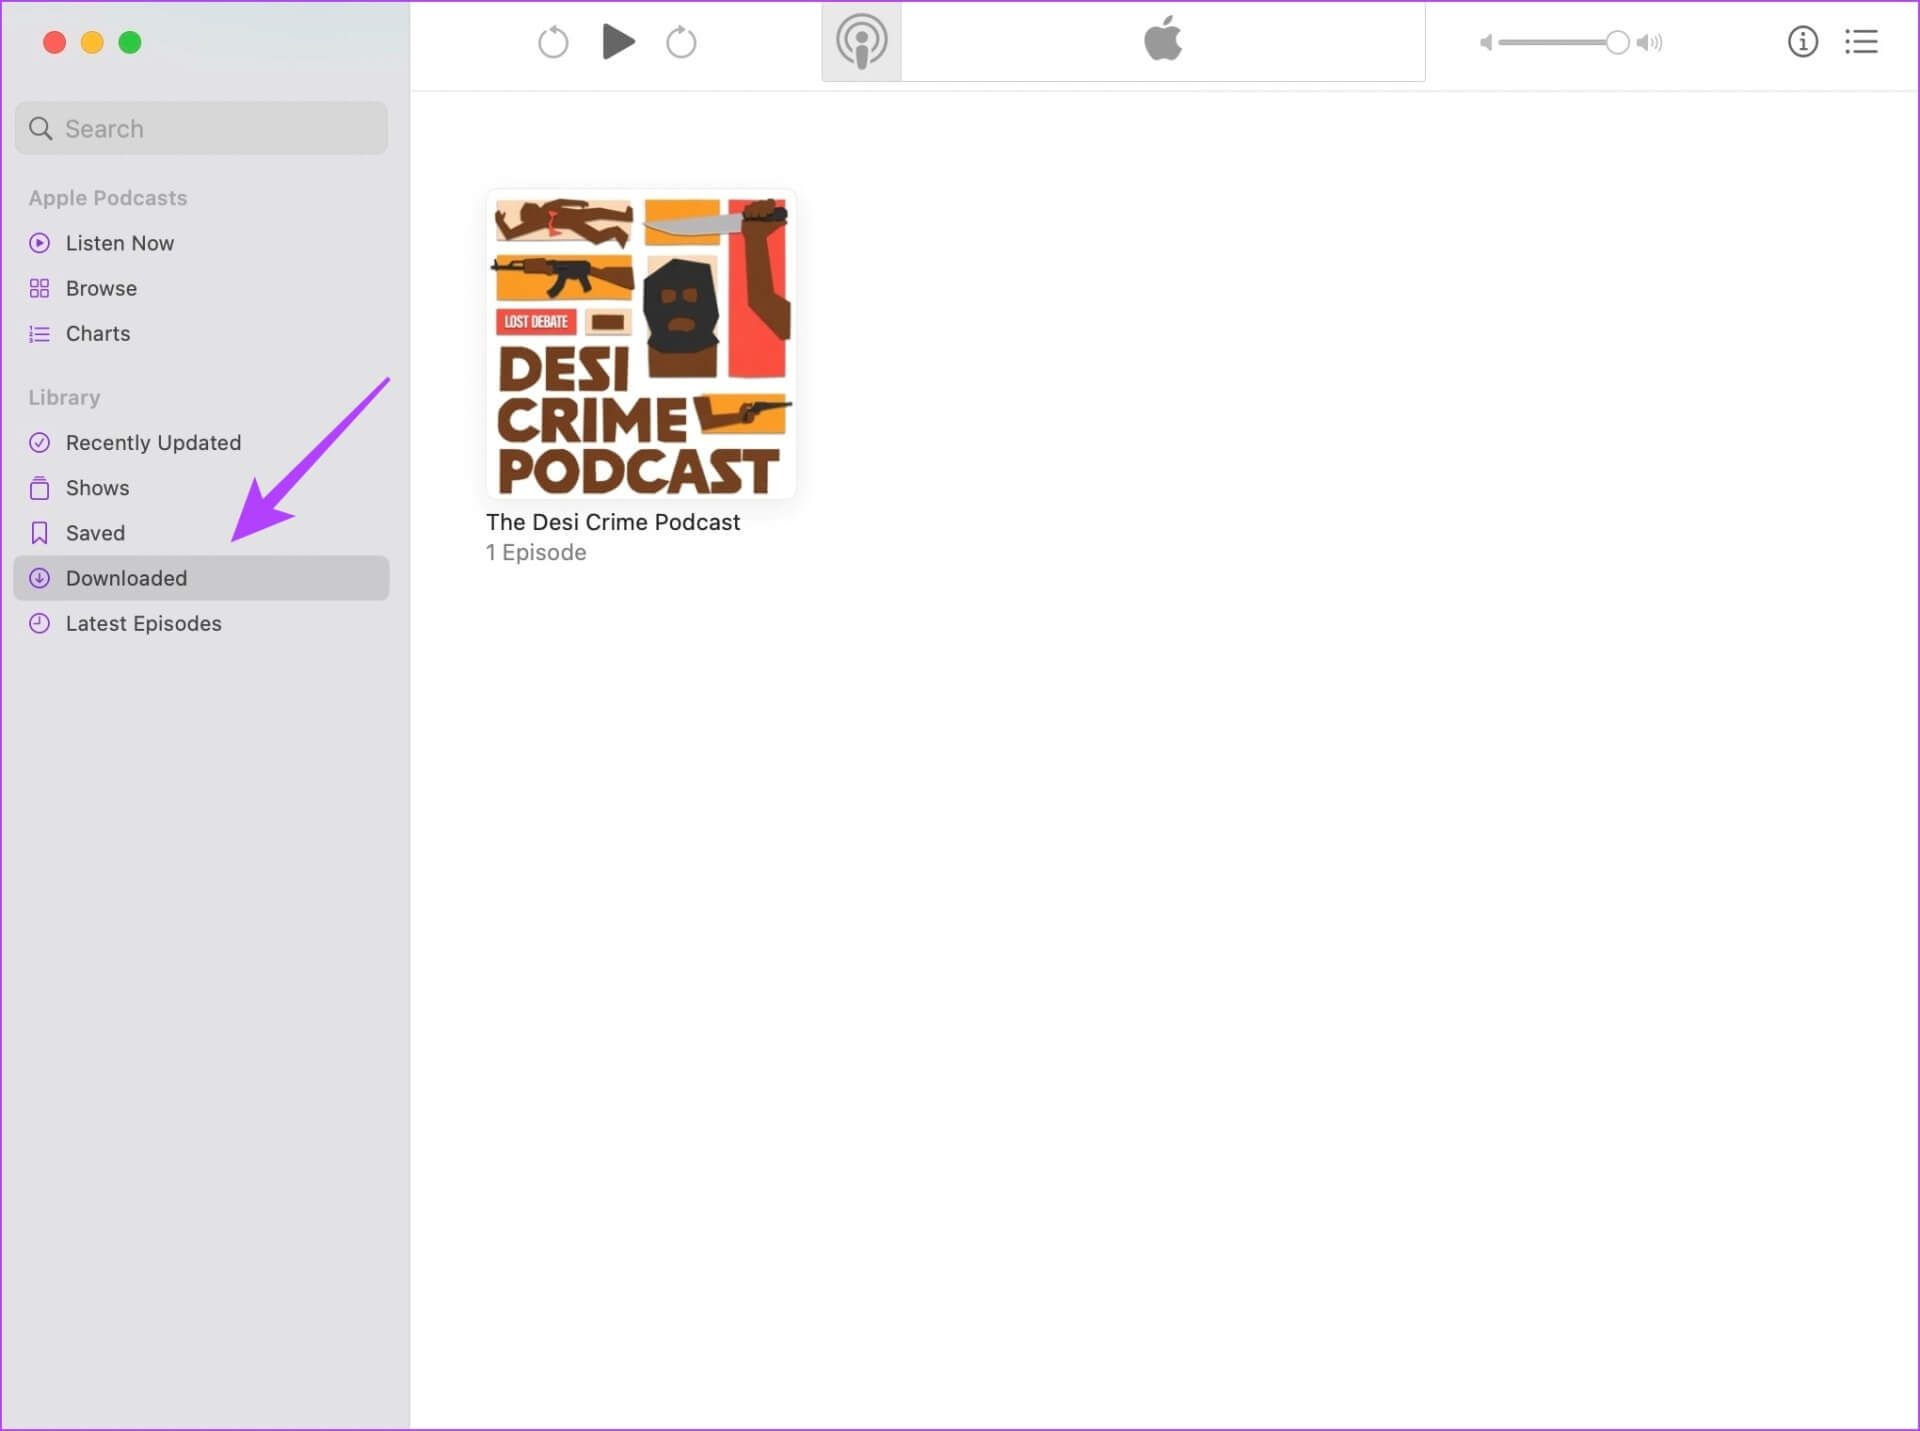Select Recently Updated in library

tap(153, 440)
